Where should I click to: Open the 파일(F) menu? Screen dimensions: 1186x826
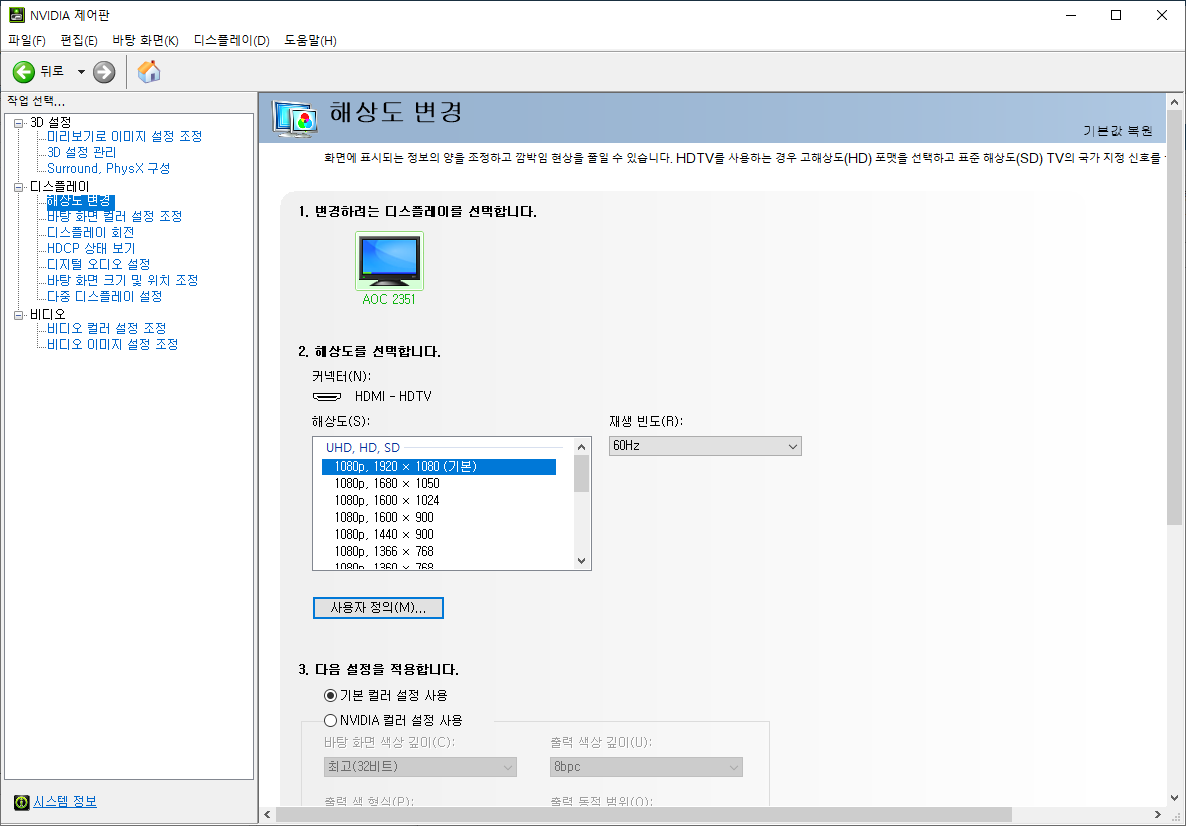(x=26, y=41)
